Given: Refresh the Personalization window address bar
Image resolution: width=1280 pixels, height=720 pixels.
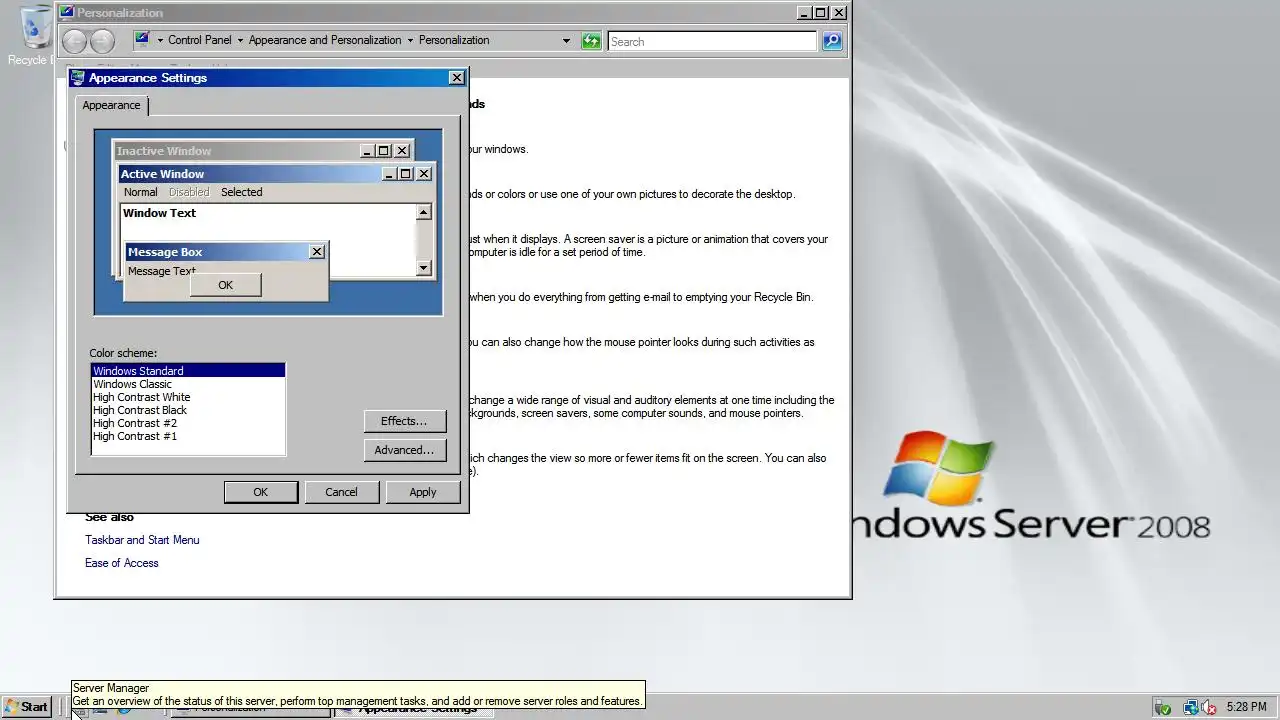Looking at the screenshot, I should coord(592,41).
